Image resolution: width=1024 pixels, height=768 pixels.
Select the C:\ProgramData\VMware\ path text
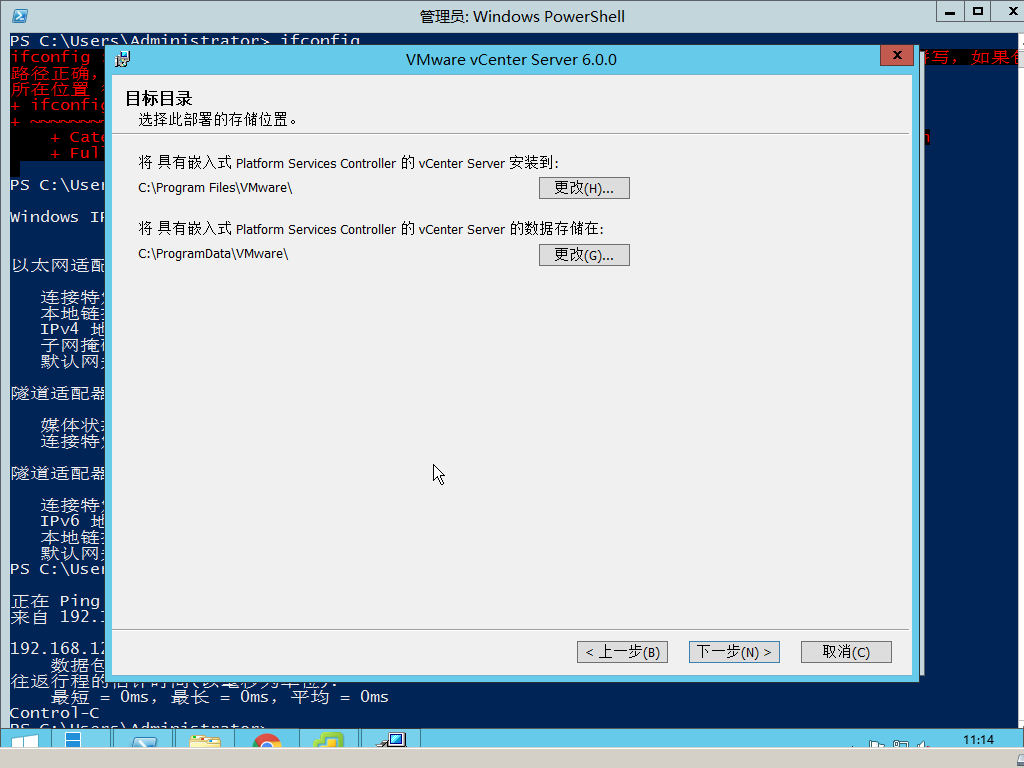[213, 253]
